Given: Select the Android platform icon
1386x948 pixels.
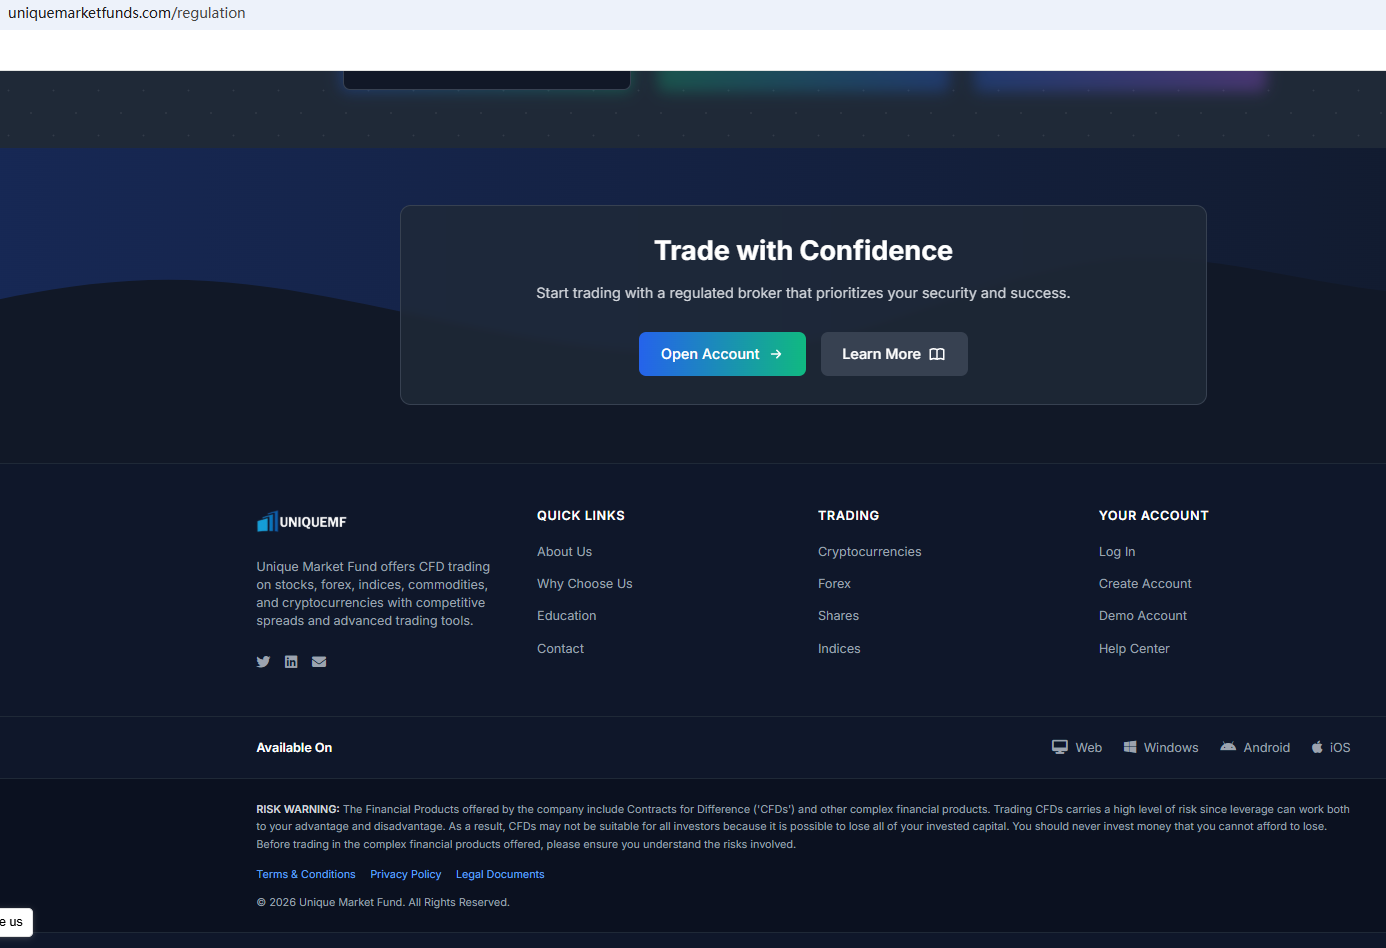Looking at the screenshot, I should point(1228,747).
